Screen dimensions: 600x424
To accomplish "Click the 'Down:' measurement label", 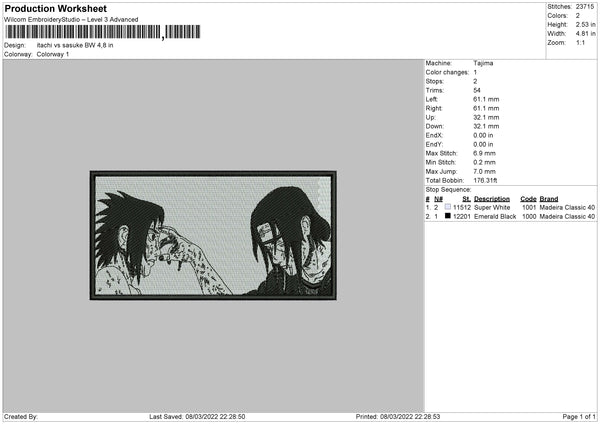I will click(x=434, y=126).
